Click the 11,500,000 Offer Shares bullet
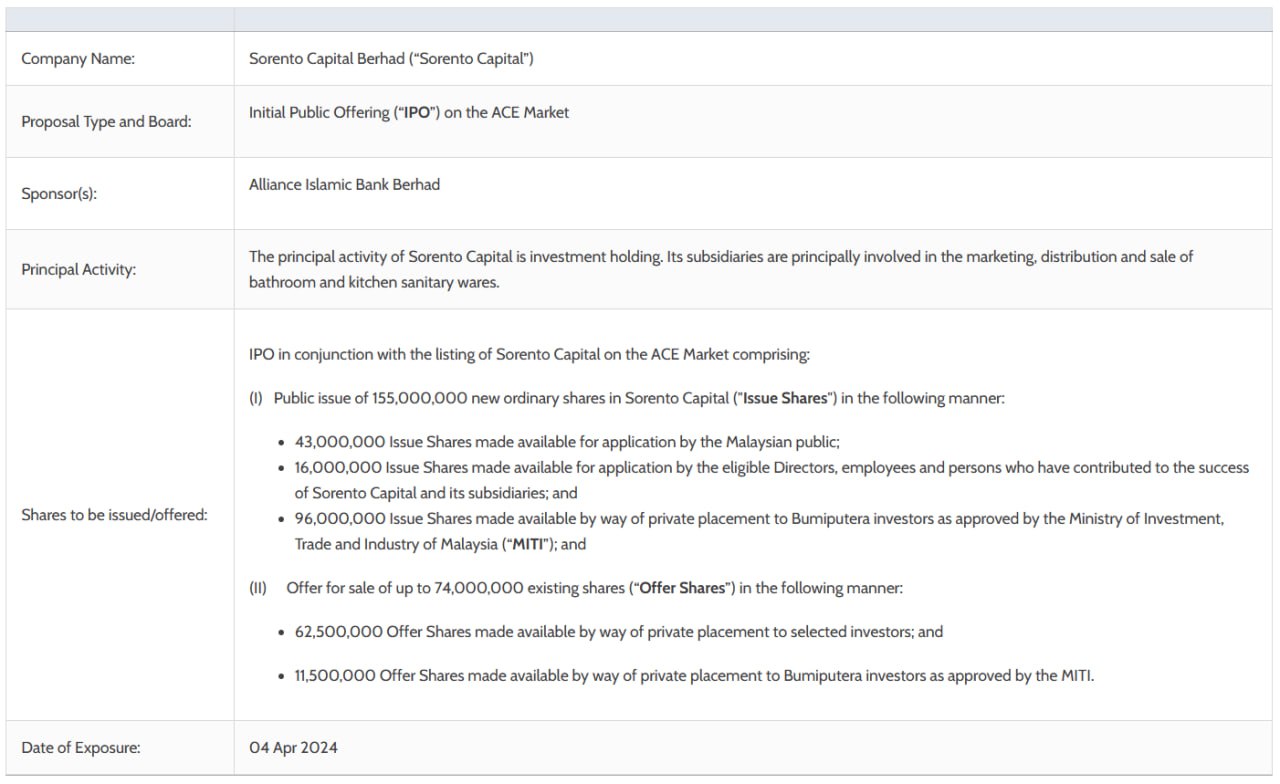Viewport: 1280px width, 784px height. 694,676
